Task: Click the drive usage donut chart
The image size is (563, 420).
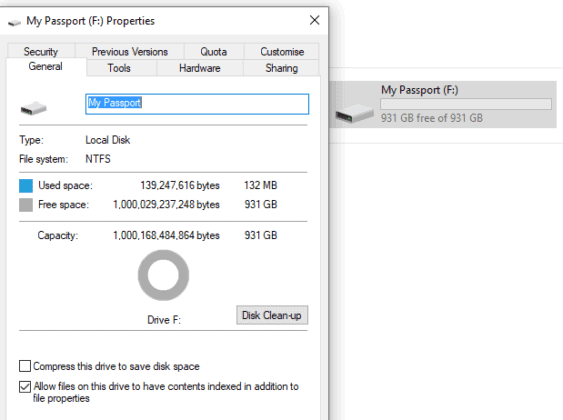Action: pyautogui.click(x=163, y=275)
